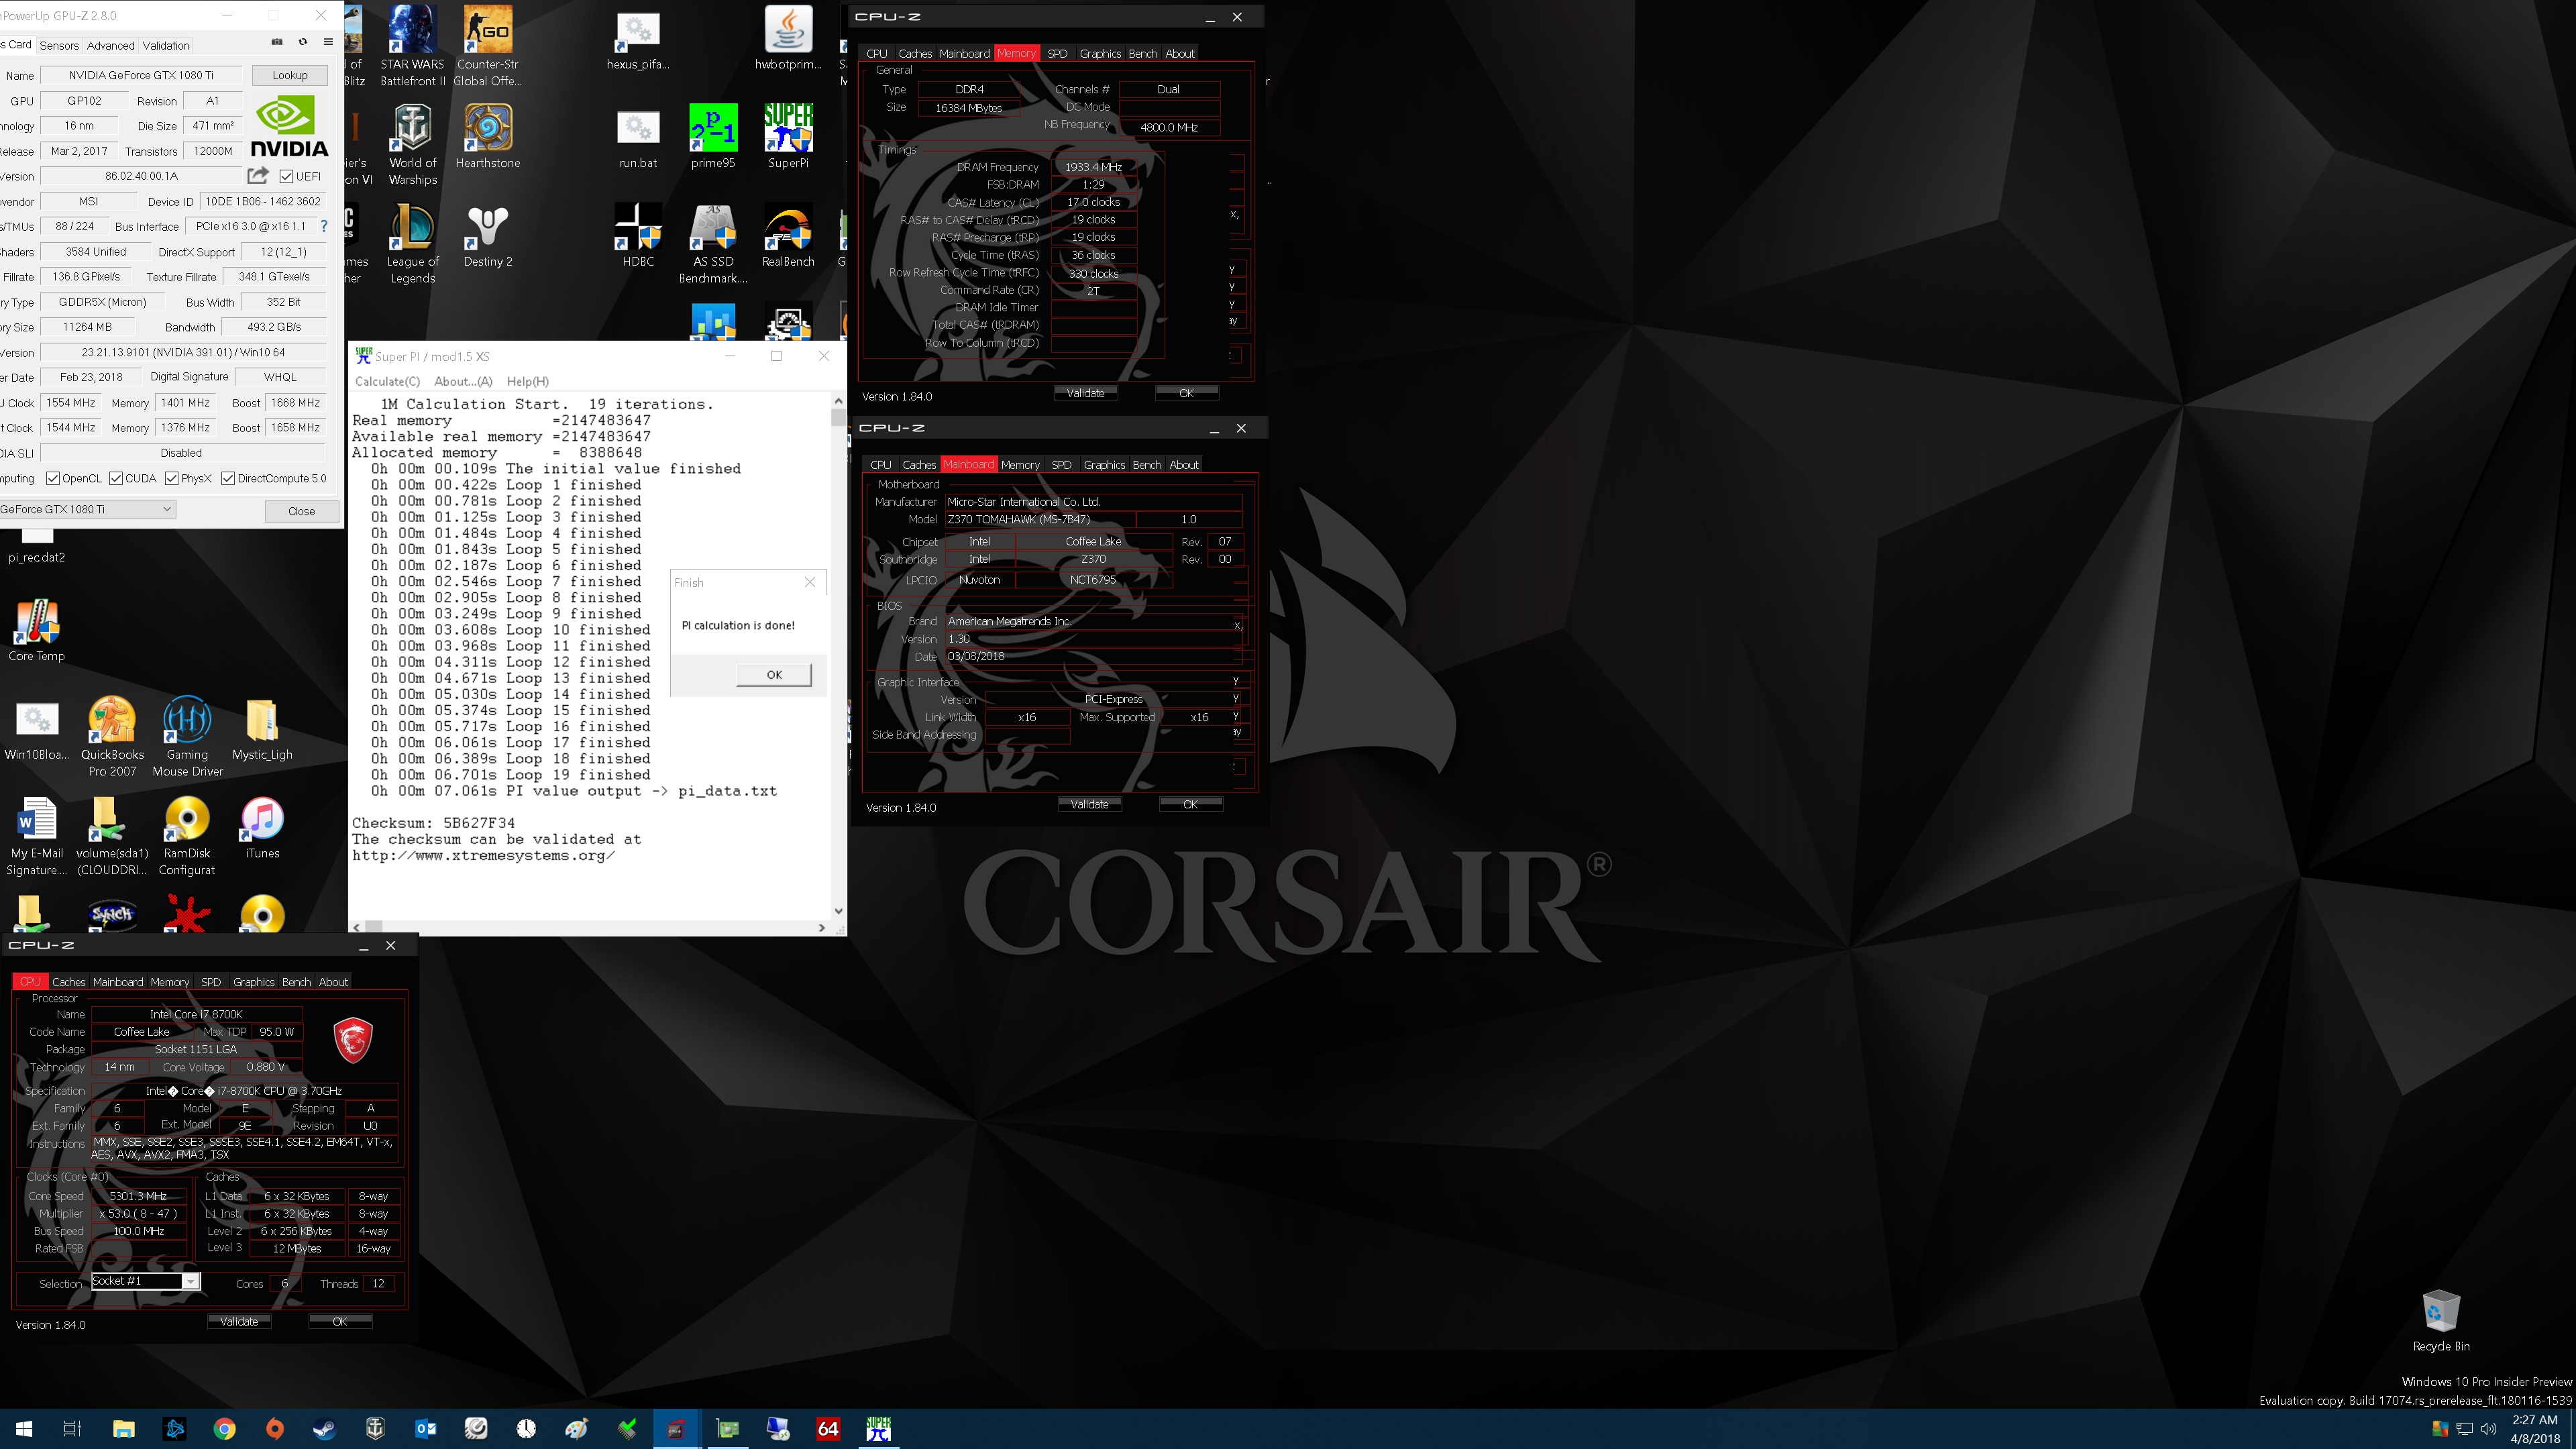Open the Recycle Bin
The image size is (2576, 1449).
(x=2441, y=1321)
